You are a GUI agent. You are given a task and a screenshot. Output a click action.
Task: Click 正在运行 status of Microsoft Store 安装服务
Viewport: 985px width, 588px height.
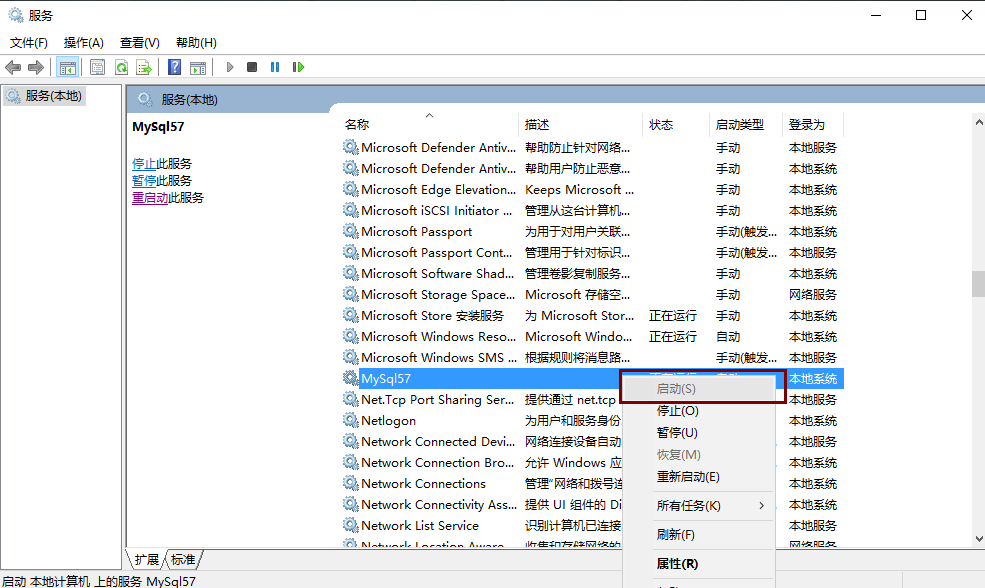point(673,315)
